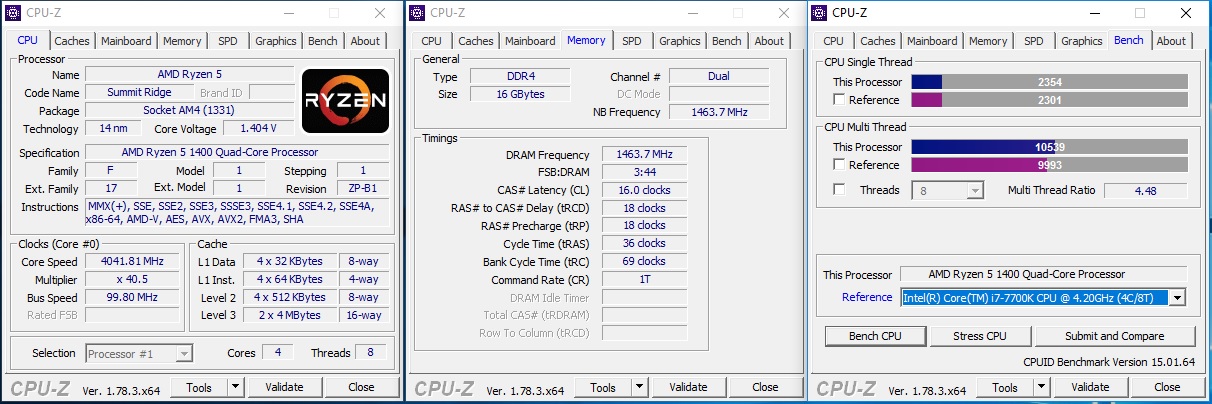This screenshot has width=1212, height=404.
Task: Click the Bench CPU button
Action: pos(875,336)
